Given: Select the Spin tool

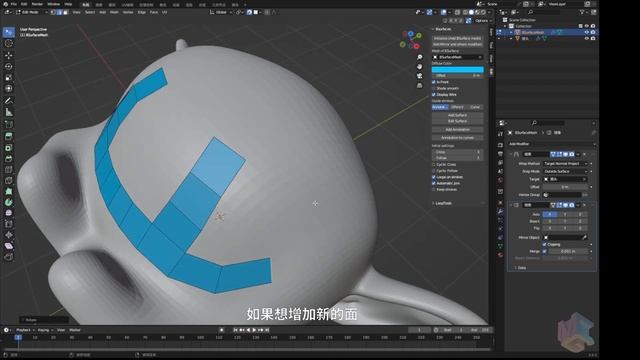Looking at the screenshot, I should pyautogui.click(x=9, y=202).
